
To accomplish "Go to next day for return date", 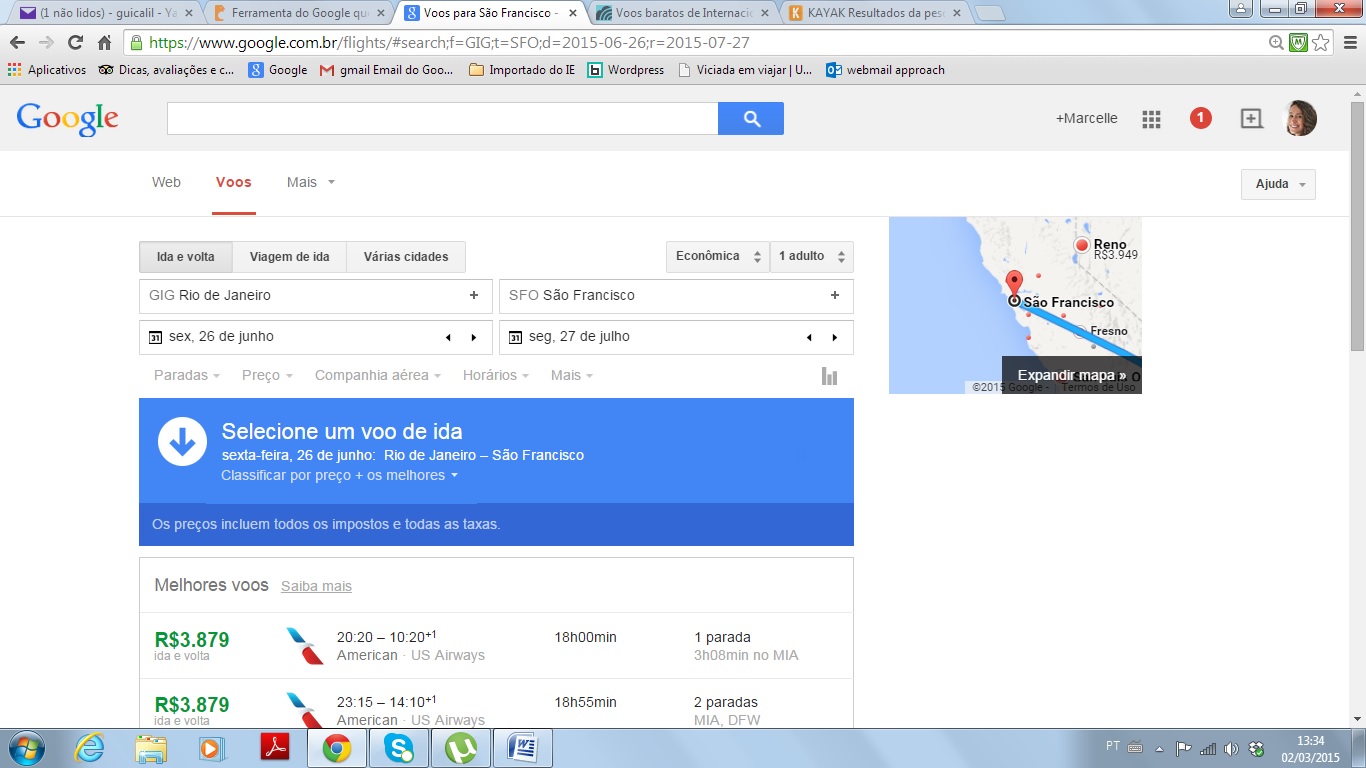I will point(834,337).
